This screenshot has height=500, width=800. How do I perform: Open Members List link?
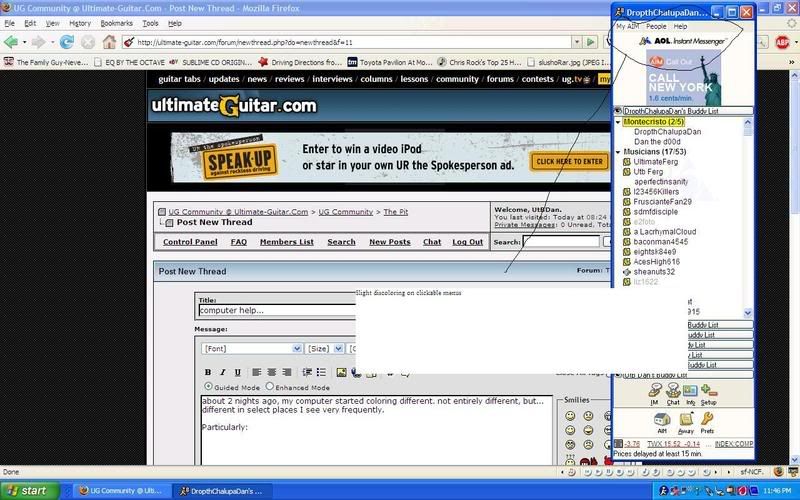[287, 242]
